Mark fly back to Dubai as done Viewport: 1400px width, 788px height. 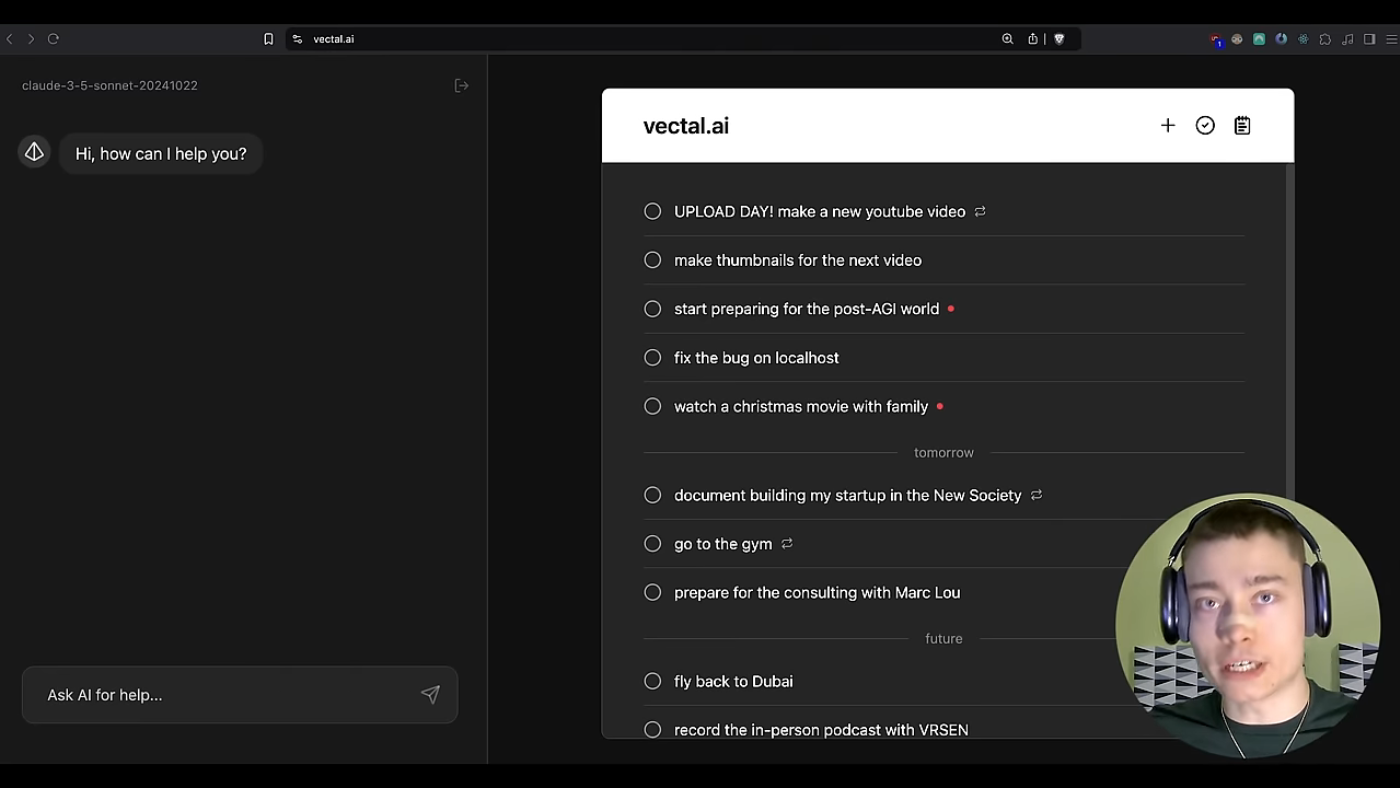tap(653, 681)
